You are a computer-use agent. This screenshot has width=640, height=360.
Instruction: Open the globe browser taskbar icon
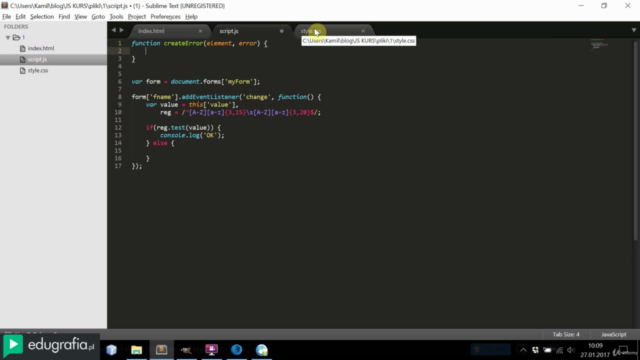coord(262,350)
